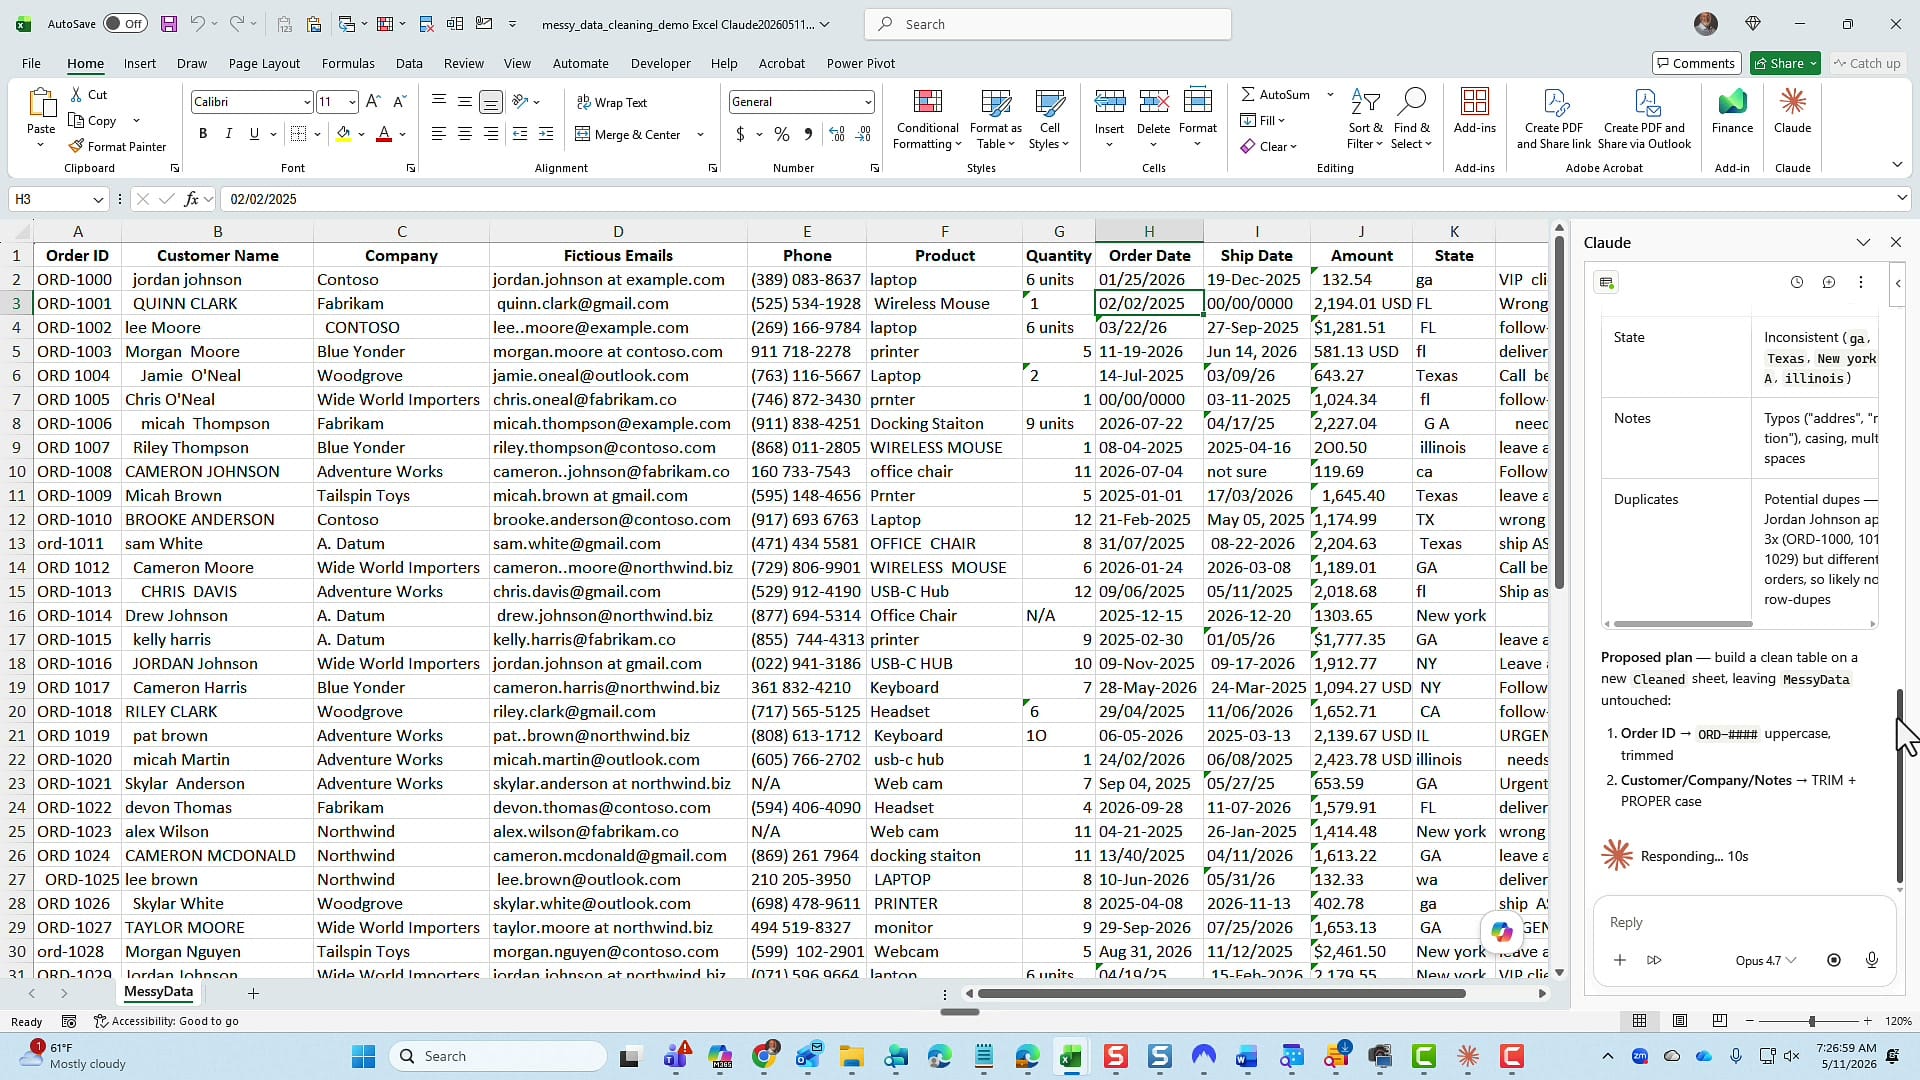Click the Insert cells icon

(1109, 102)
